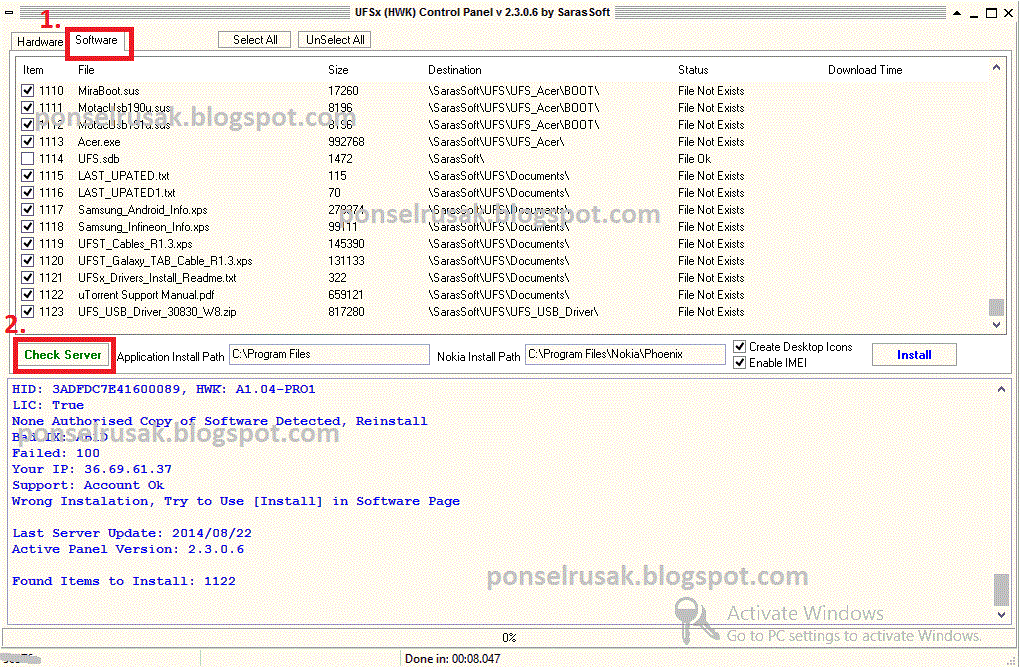Toggle checkbox for 1119 UFST_Cables_R1.3.xps

click(27, 244)
